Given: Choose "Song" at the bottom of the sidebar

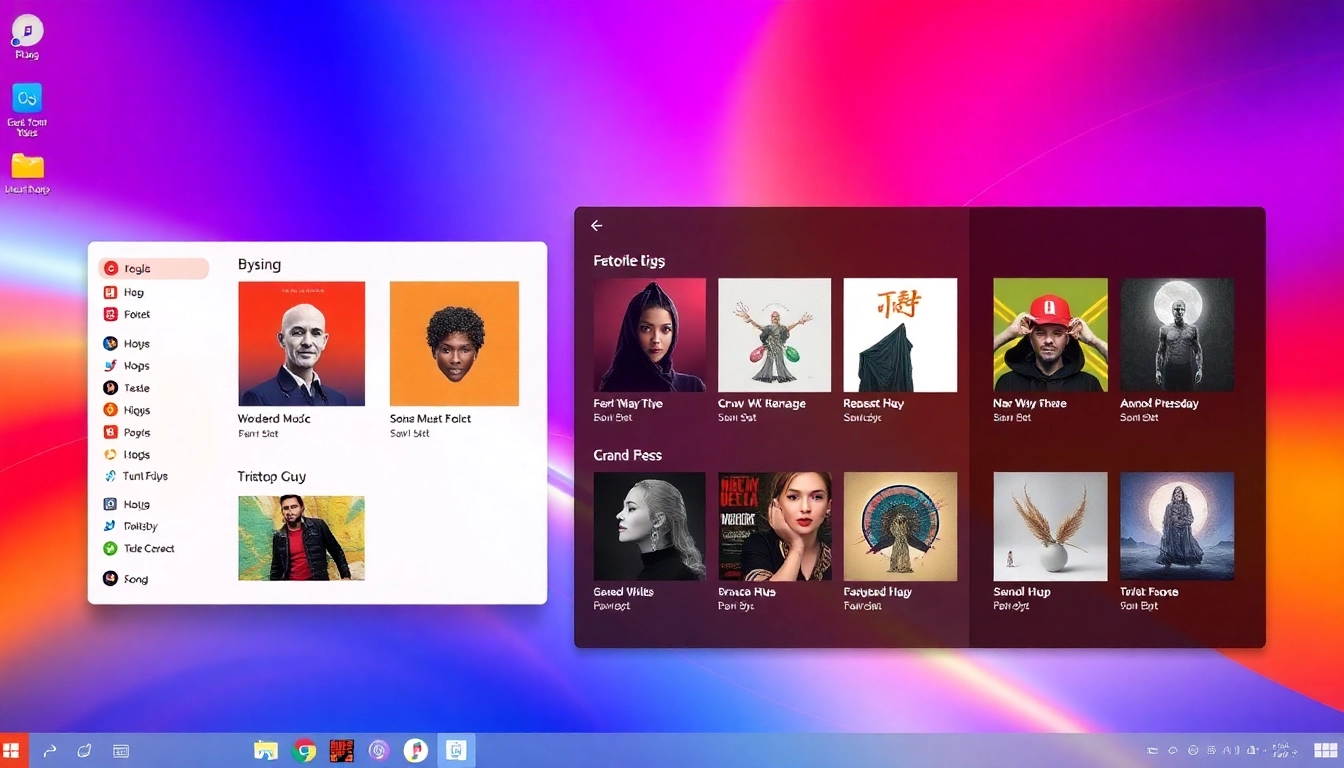Looking at the screenshot, I should pos(135,578).
